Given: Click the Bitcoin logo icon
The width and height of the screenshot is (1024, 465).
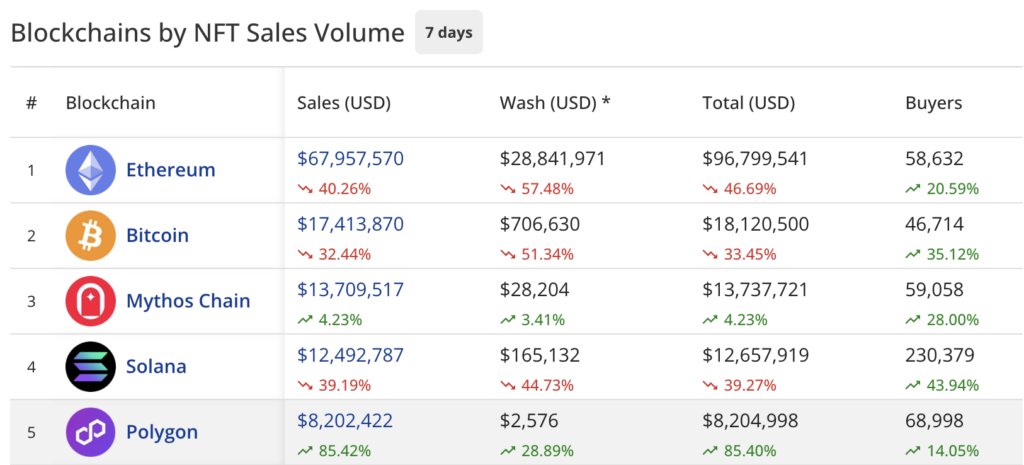Looking at the screenshot, I should pos(90,235).
